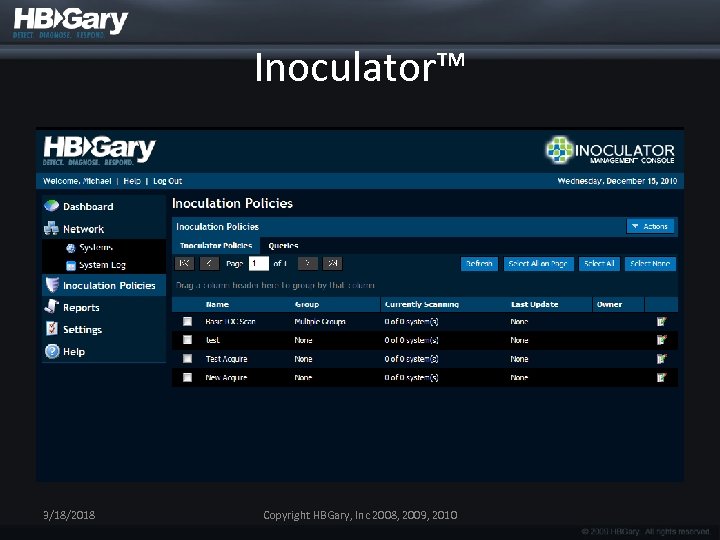The image size is (720, 540).
Task: Click the Help question mark icon
Action: 52,351
